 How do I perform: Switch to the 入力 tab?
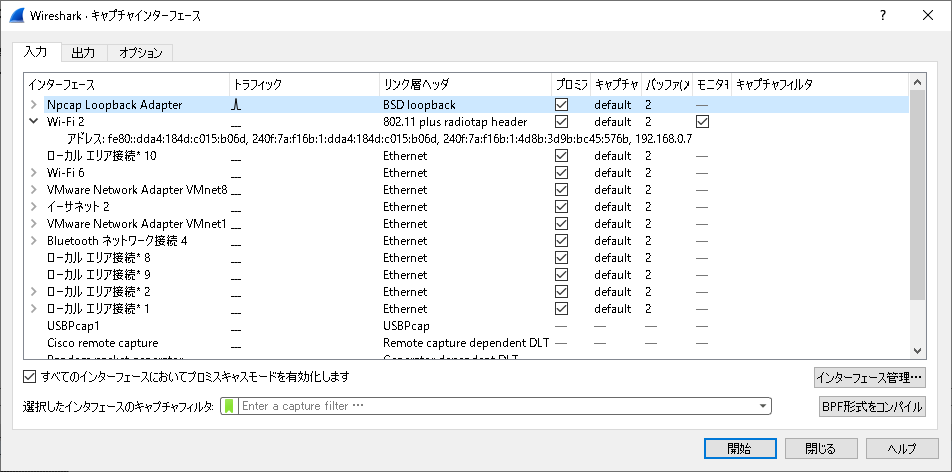tap(35, 52)
